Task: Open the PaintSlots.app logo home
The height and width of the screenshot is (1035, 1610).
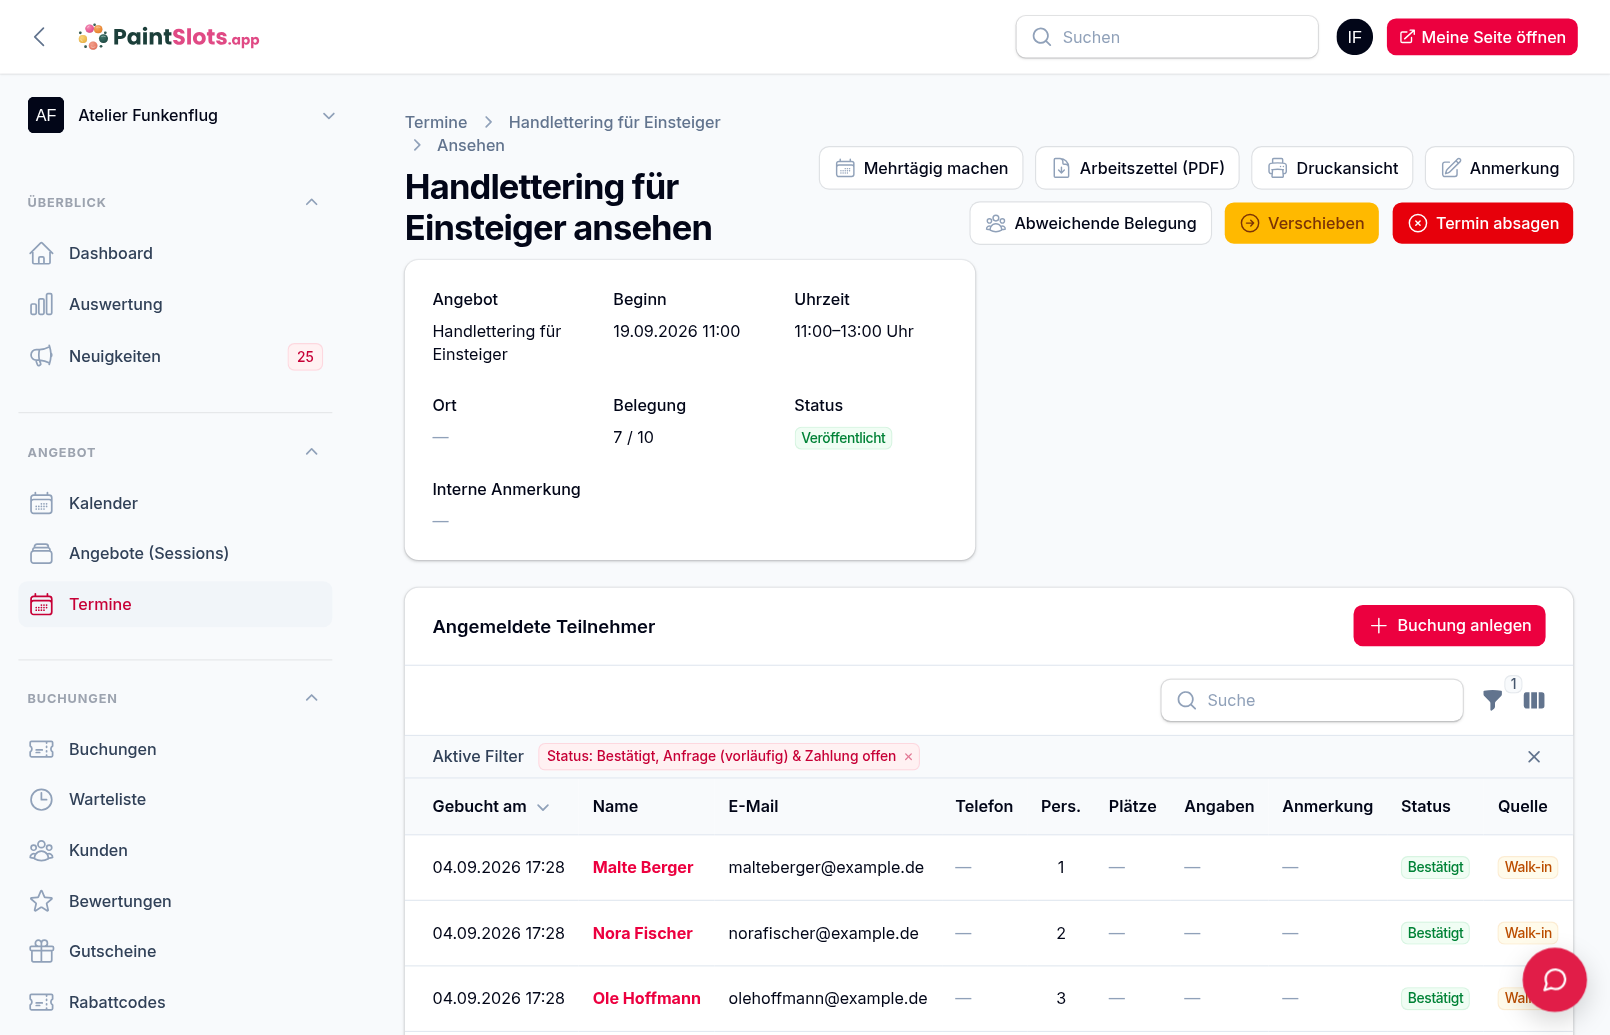Action: [x=169, y=37]
